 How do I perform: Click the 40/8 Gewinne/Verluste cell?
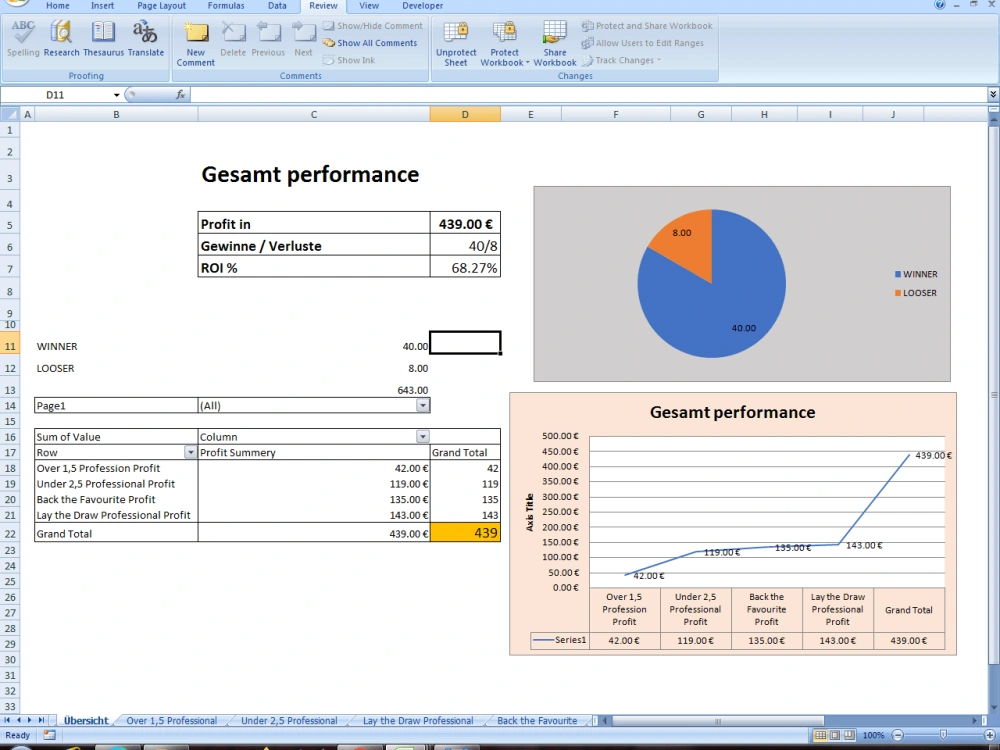point(465,246)
